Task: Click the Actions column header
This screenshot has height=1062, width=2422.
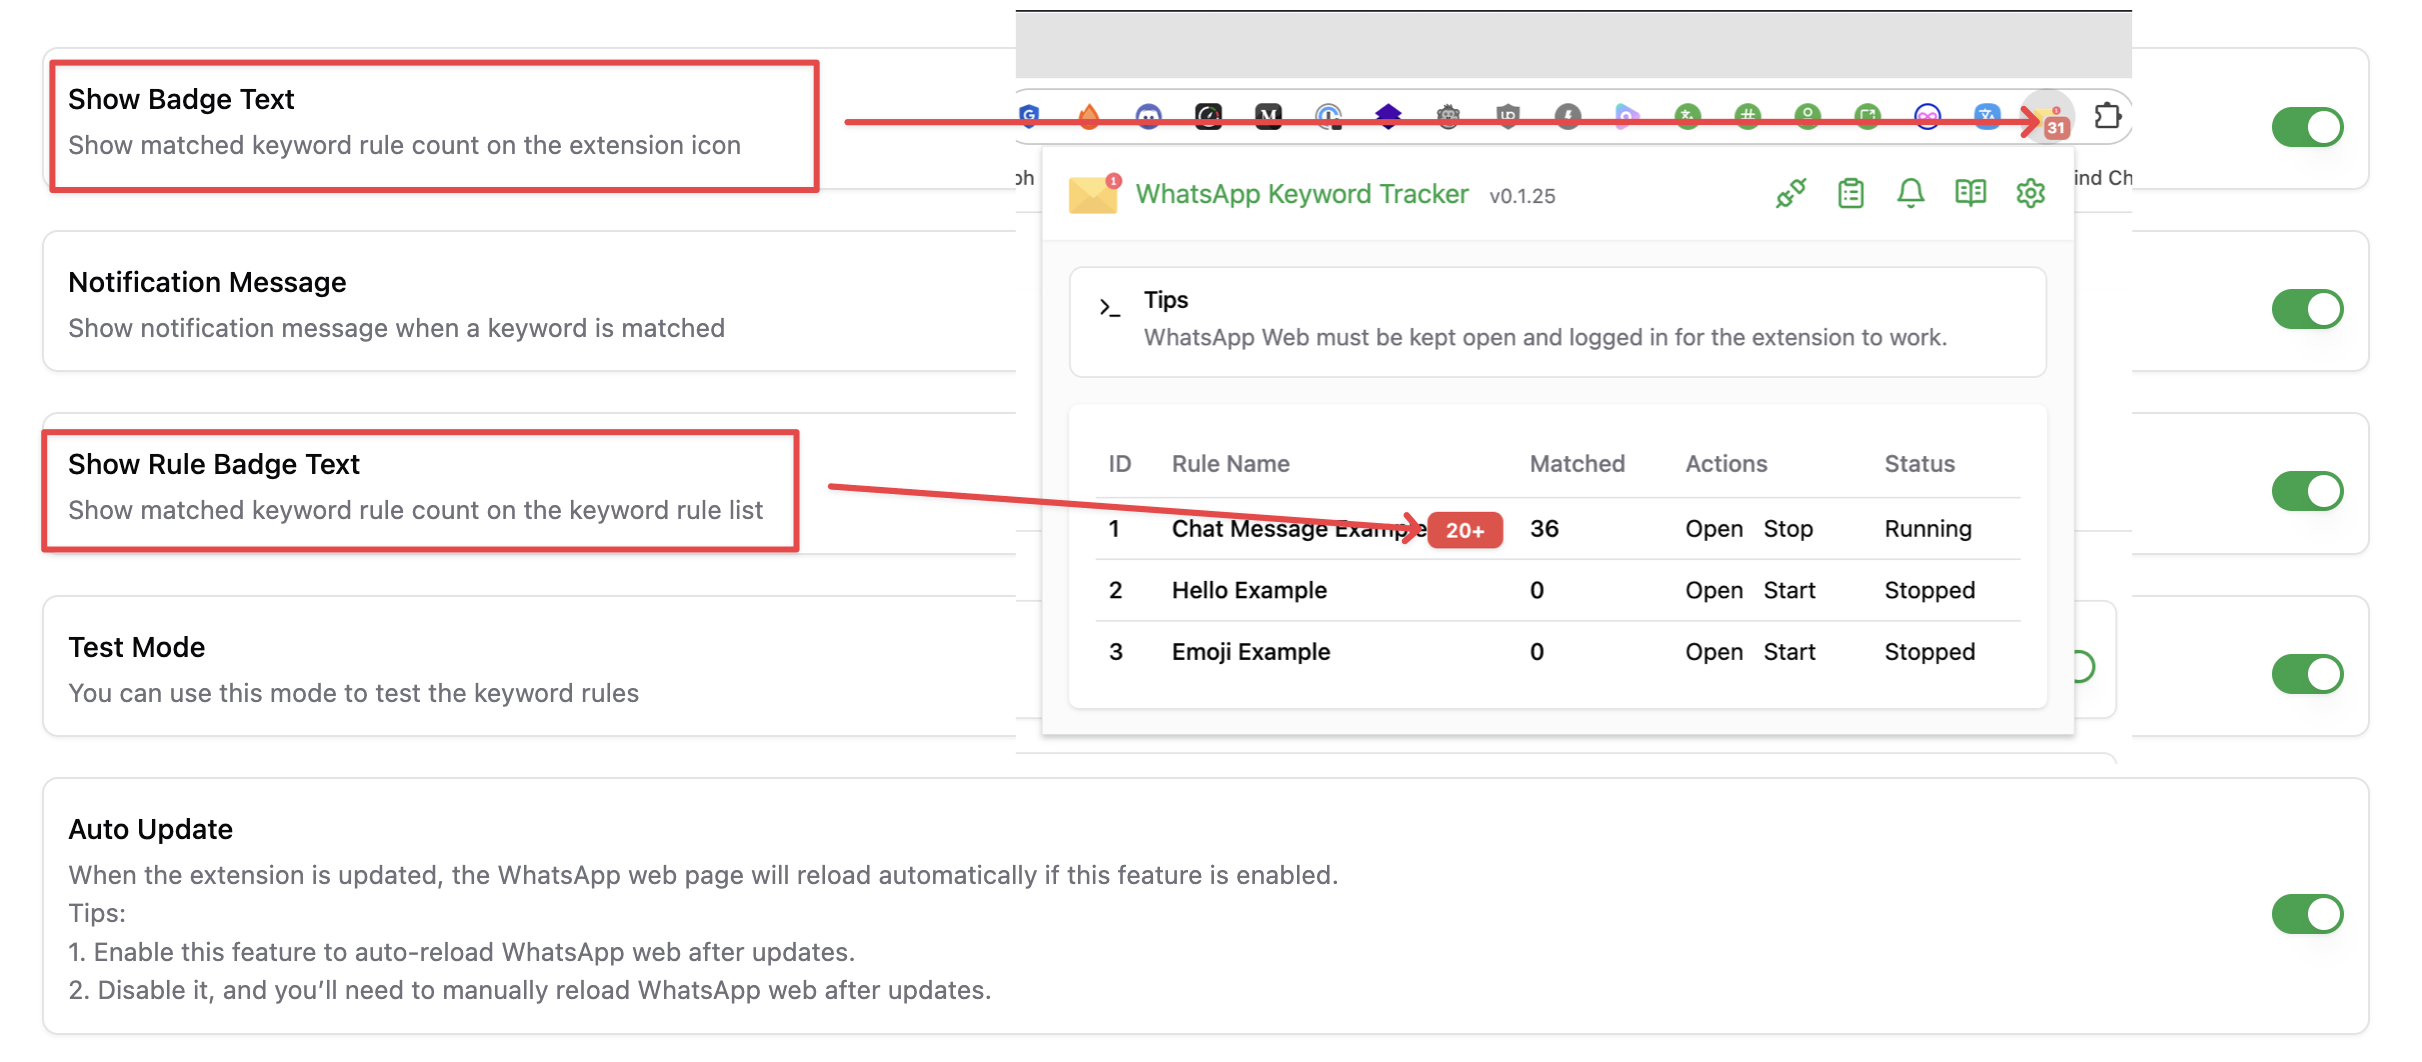Action: pos(1726,464)
